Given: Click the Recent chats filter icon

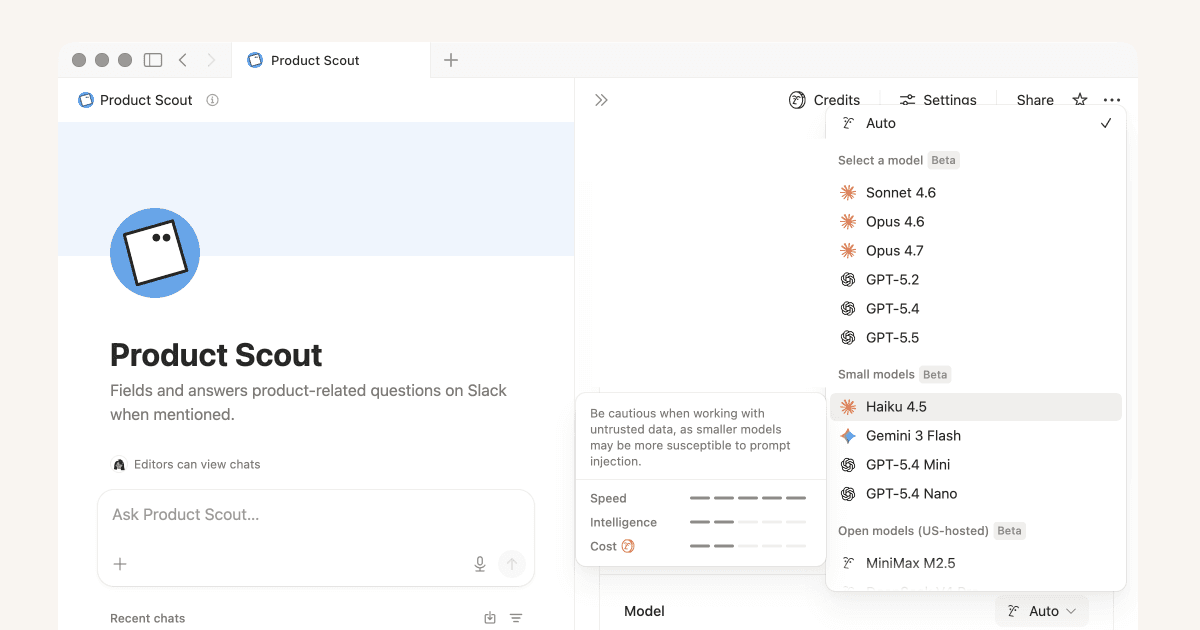Looking at the screenshot, I should [x=516, y=618].
